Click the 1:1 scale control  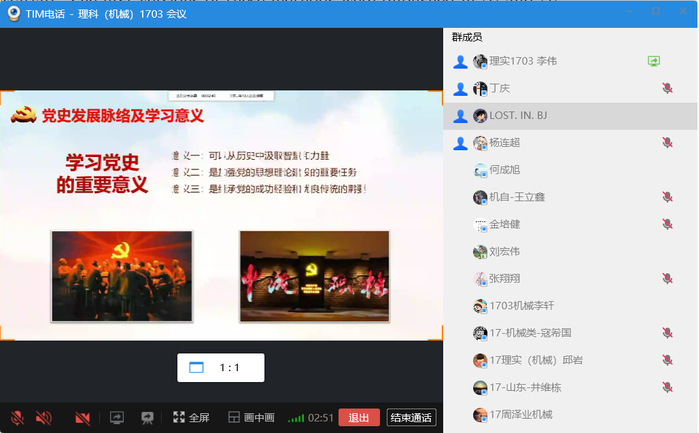pos(220,368)
